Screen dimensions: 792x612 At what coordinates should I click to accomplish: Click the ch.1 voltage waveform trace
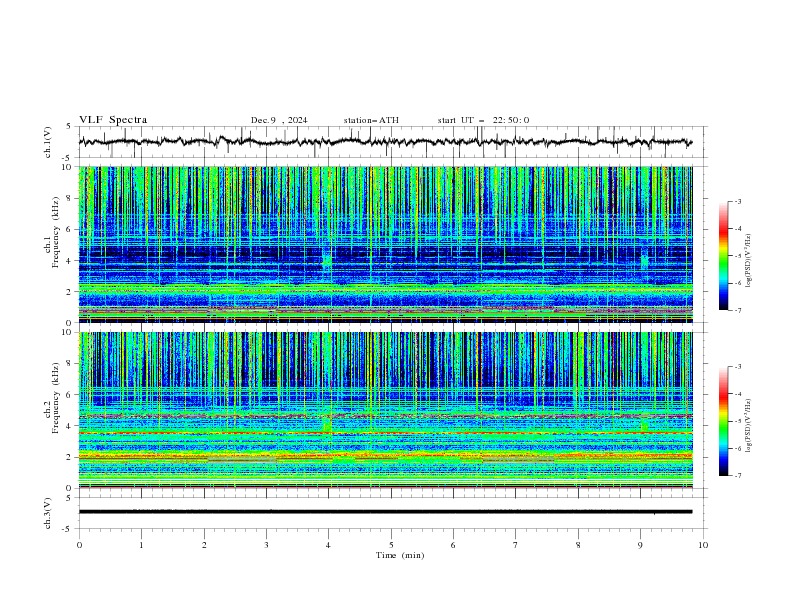[x=385, y=142]
